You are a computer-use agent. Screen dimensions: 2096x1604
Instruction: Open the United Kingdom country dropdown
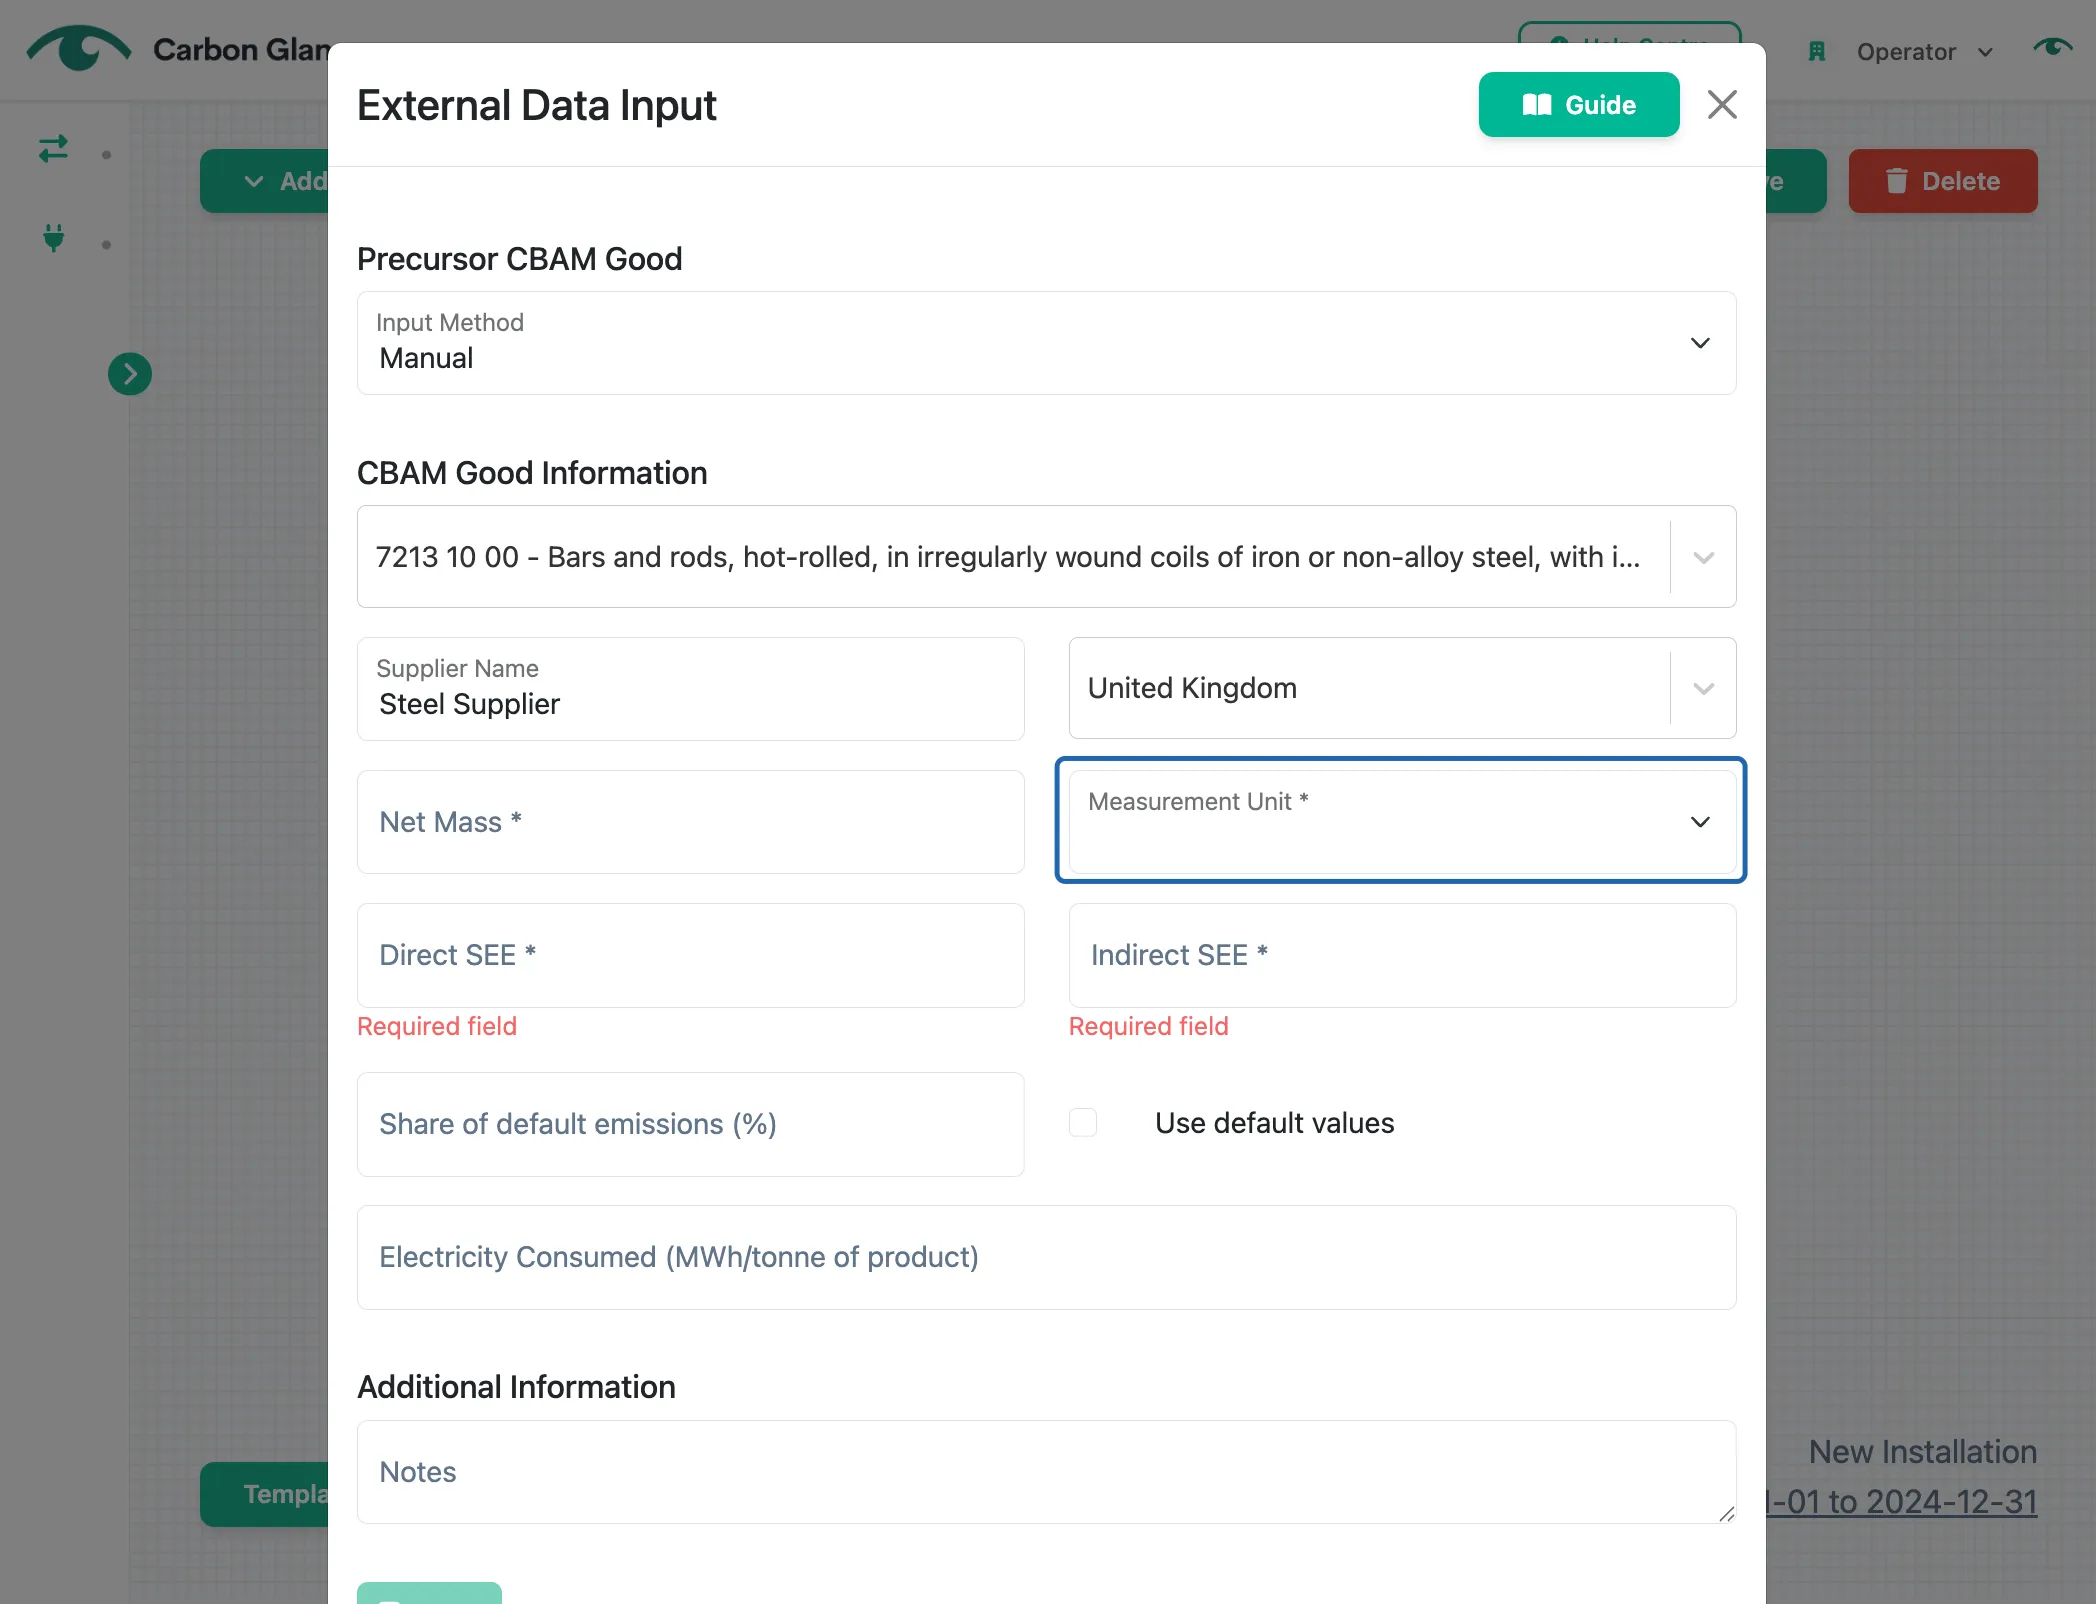click(x=1402, y=688)
